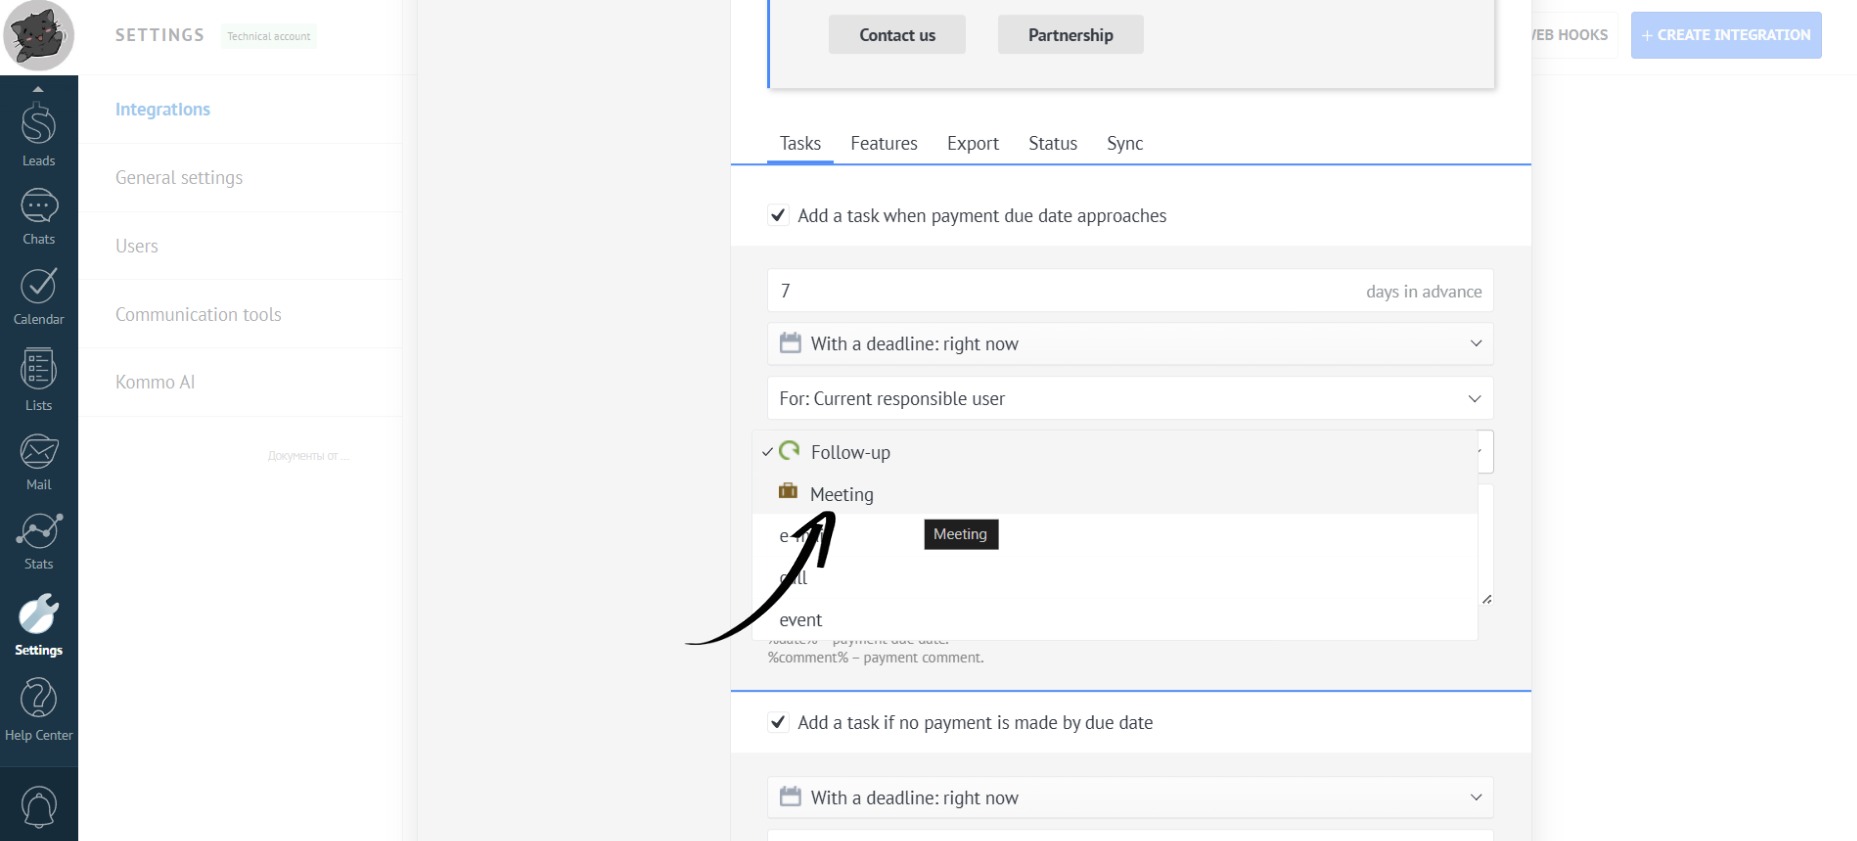Uncheck task when payment due date approaches
This screenshot has width=1857, height=841.
(778, 215)
